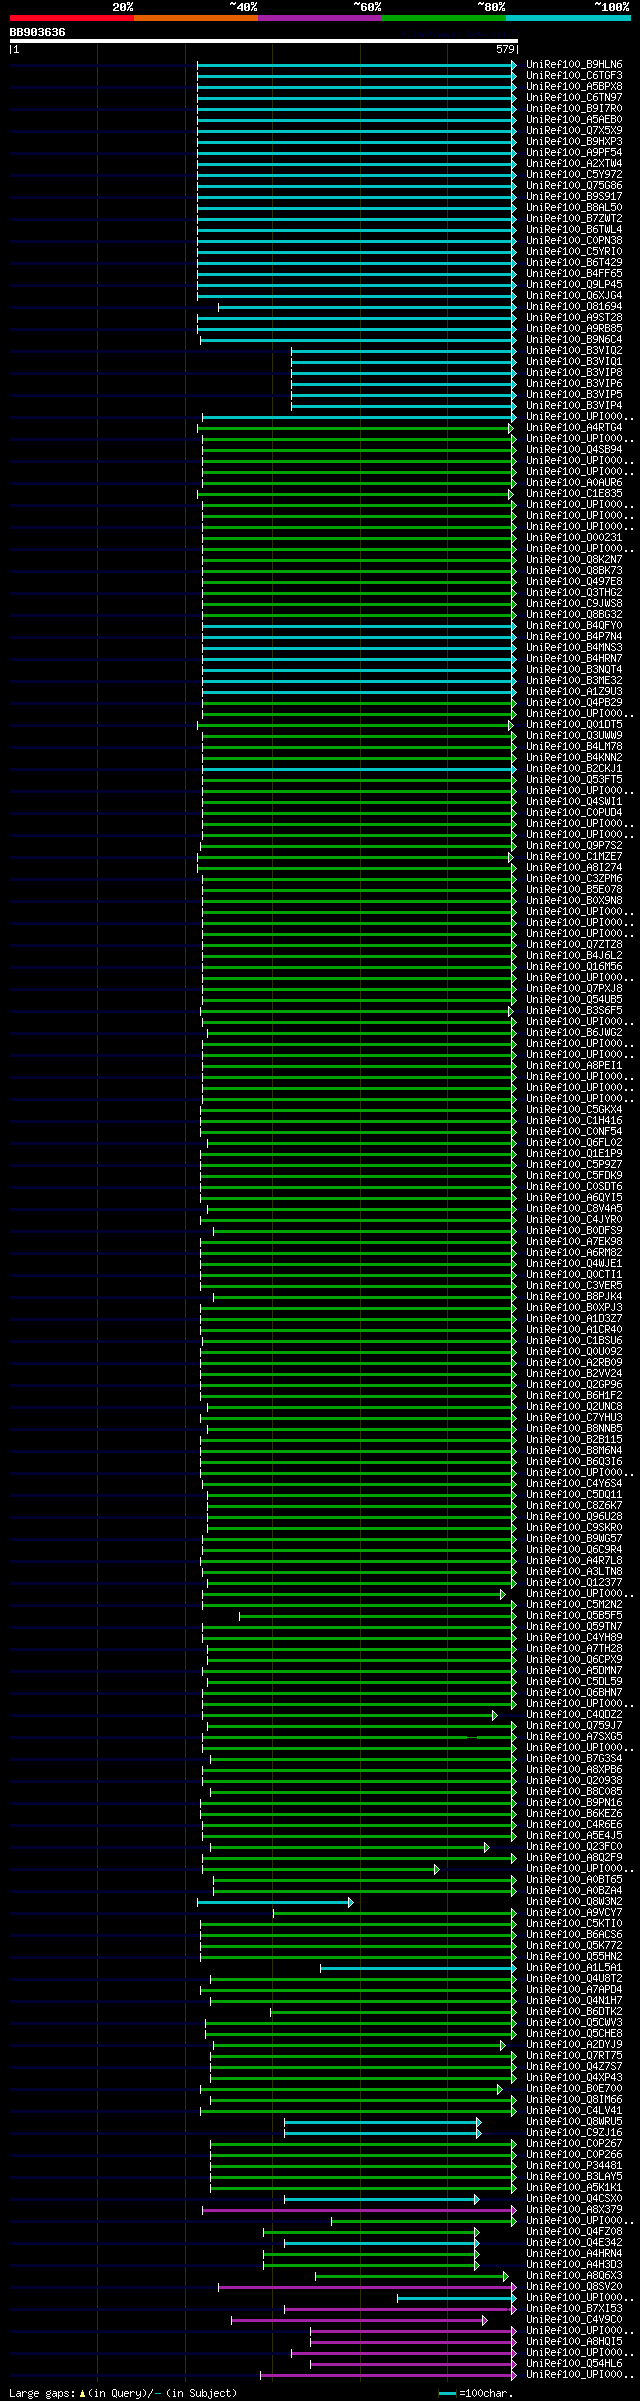This screenshot has width=640, height=2401.
Task: Select the UniRef100_B4QFY0 label
Action: (574, 626)
